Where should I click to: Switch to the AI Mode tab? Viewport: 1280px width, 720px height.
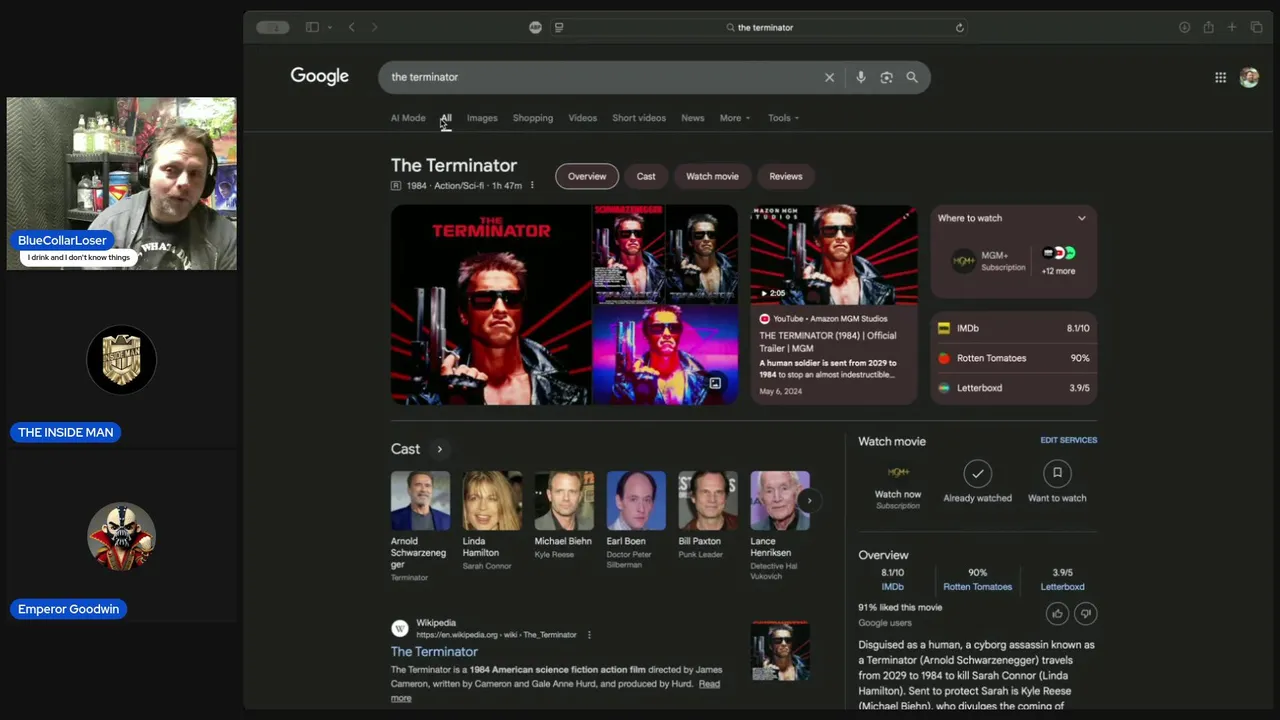[x=408, y=118]
